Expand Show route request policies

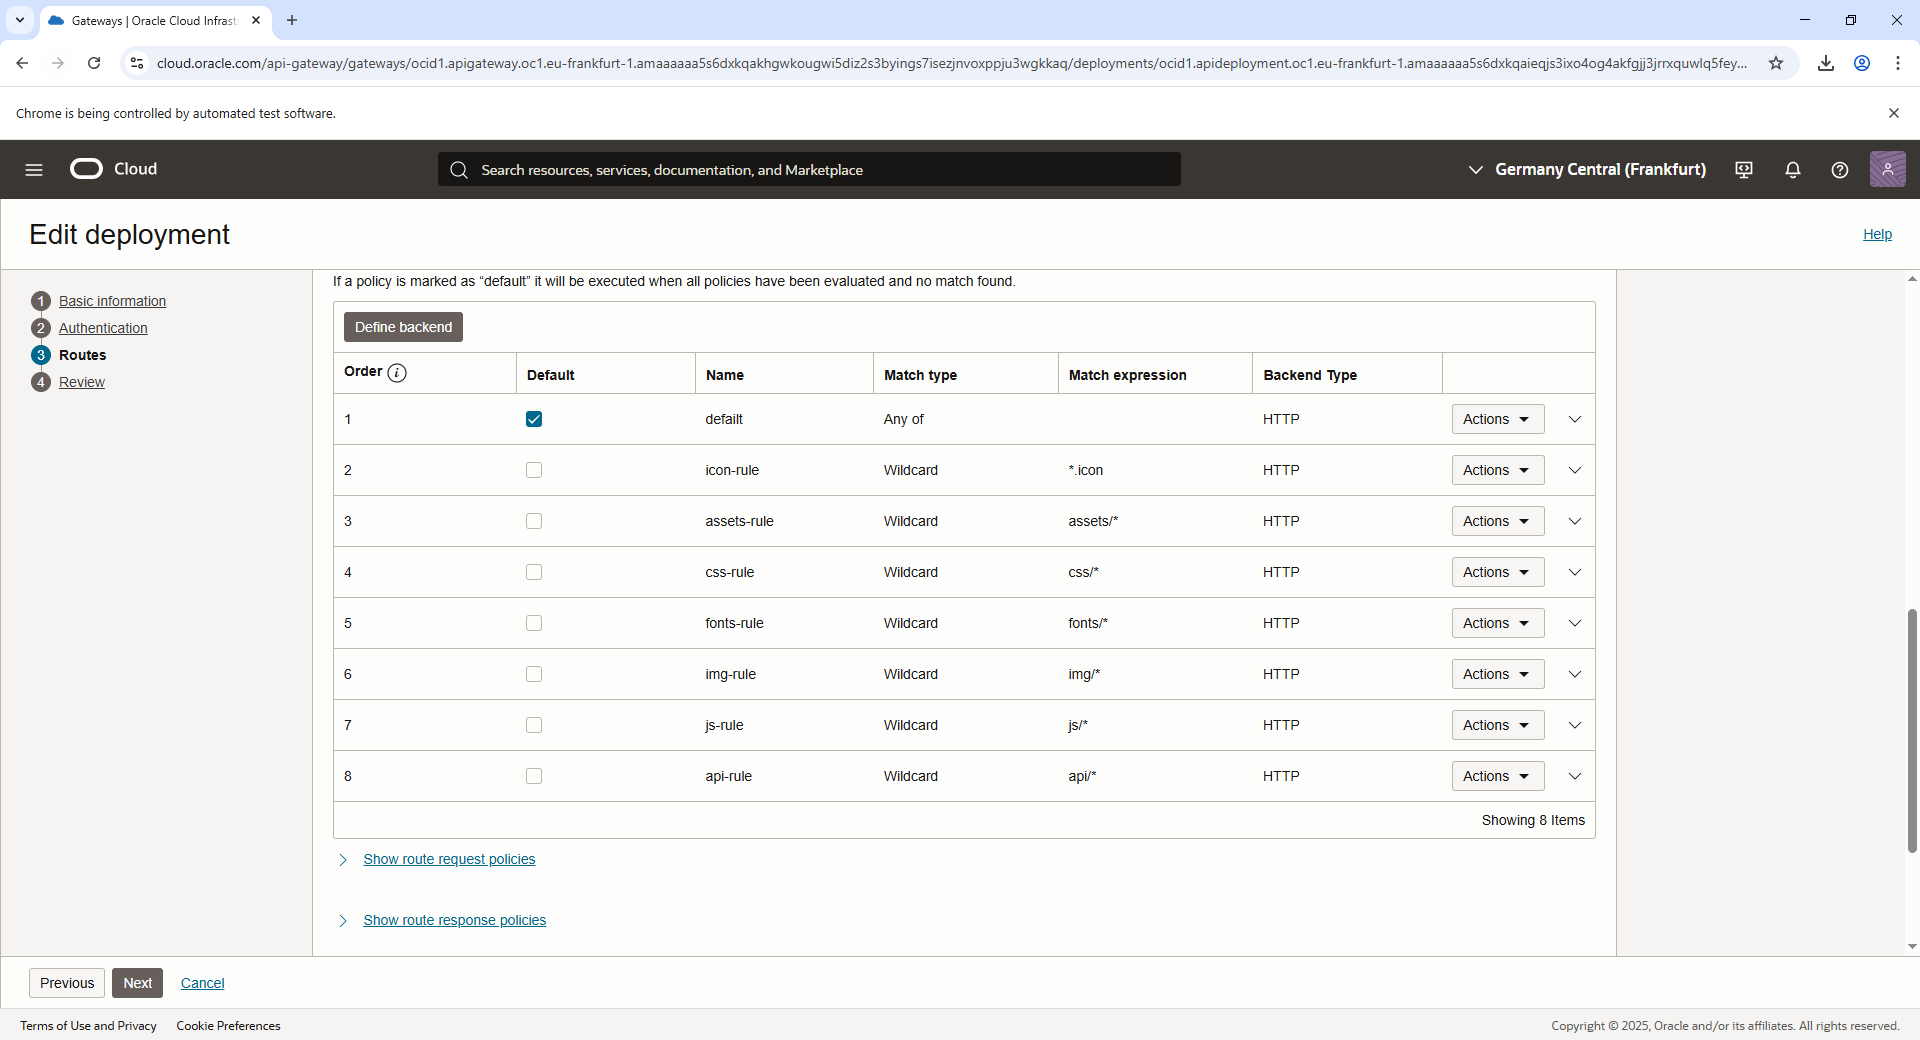tap(449, 859)
